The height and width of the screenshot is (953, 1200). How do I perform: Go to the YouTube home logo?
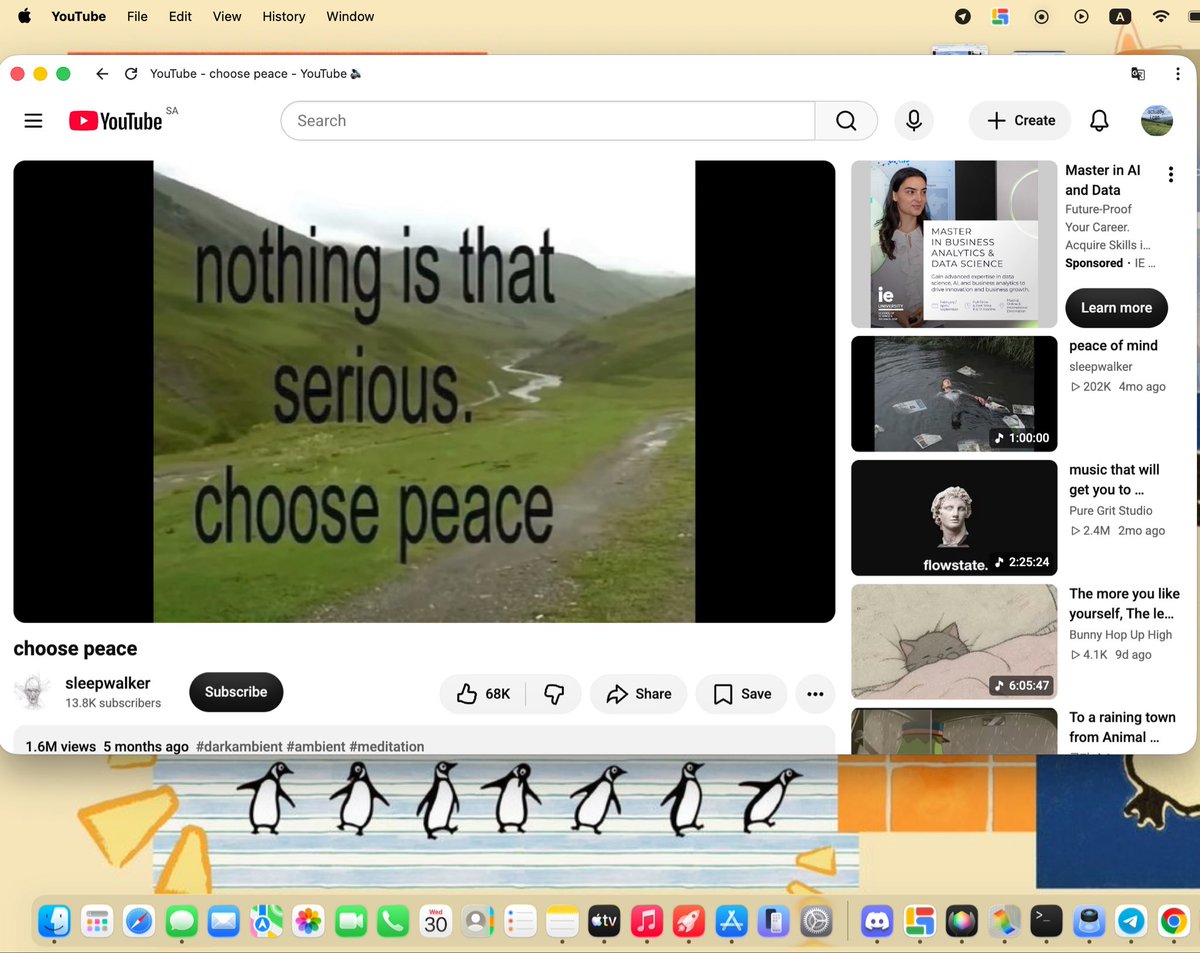tap(116, 121)
